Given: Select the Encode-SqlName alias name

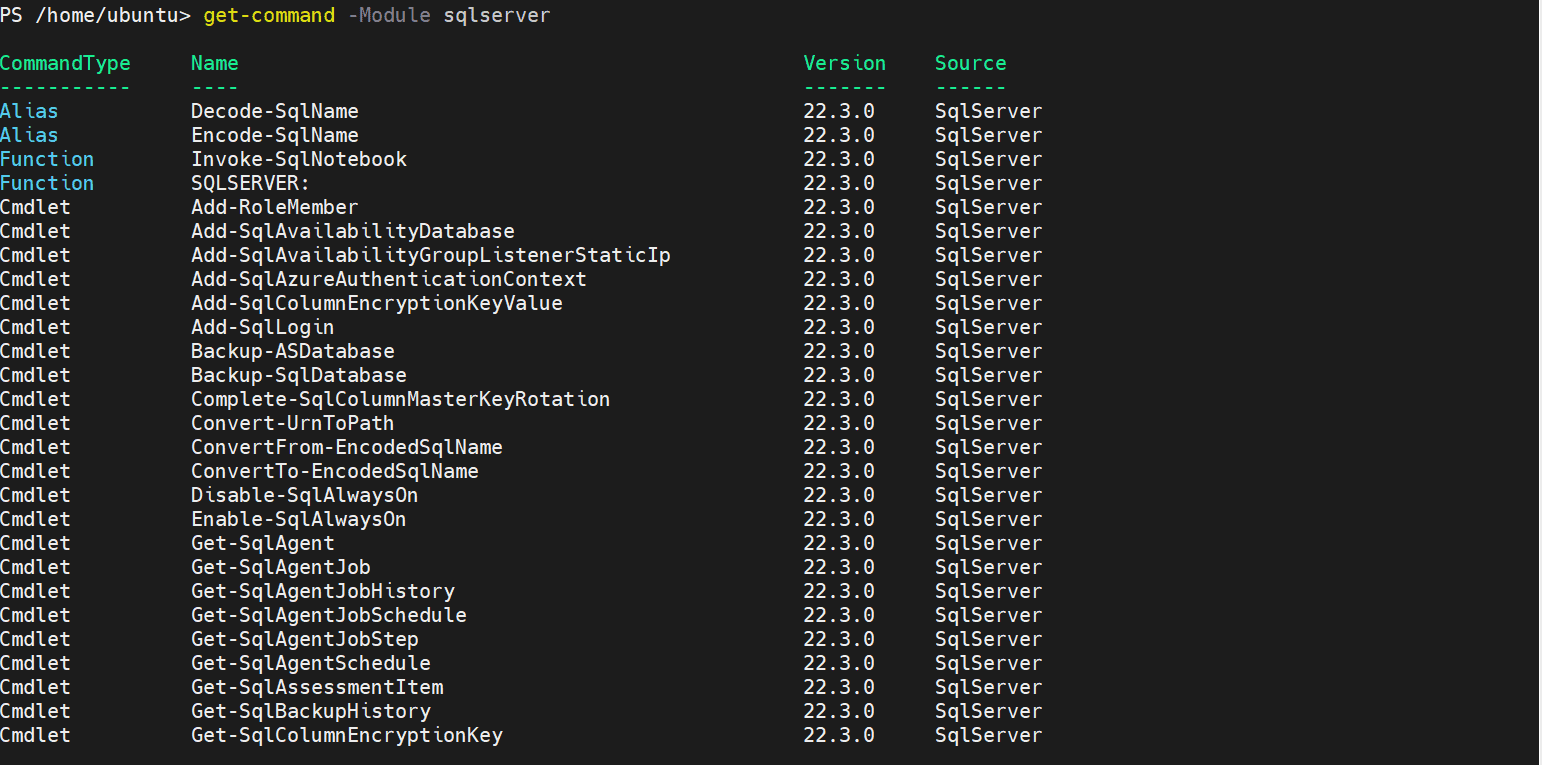Looking at the screenshot, I should point(275,135).
